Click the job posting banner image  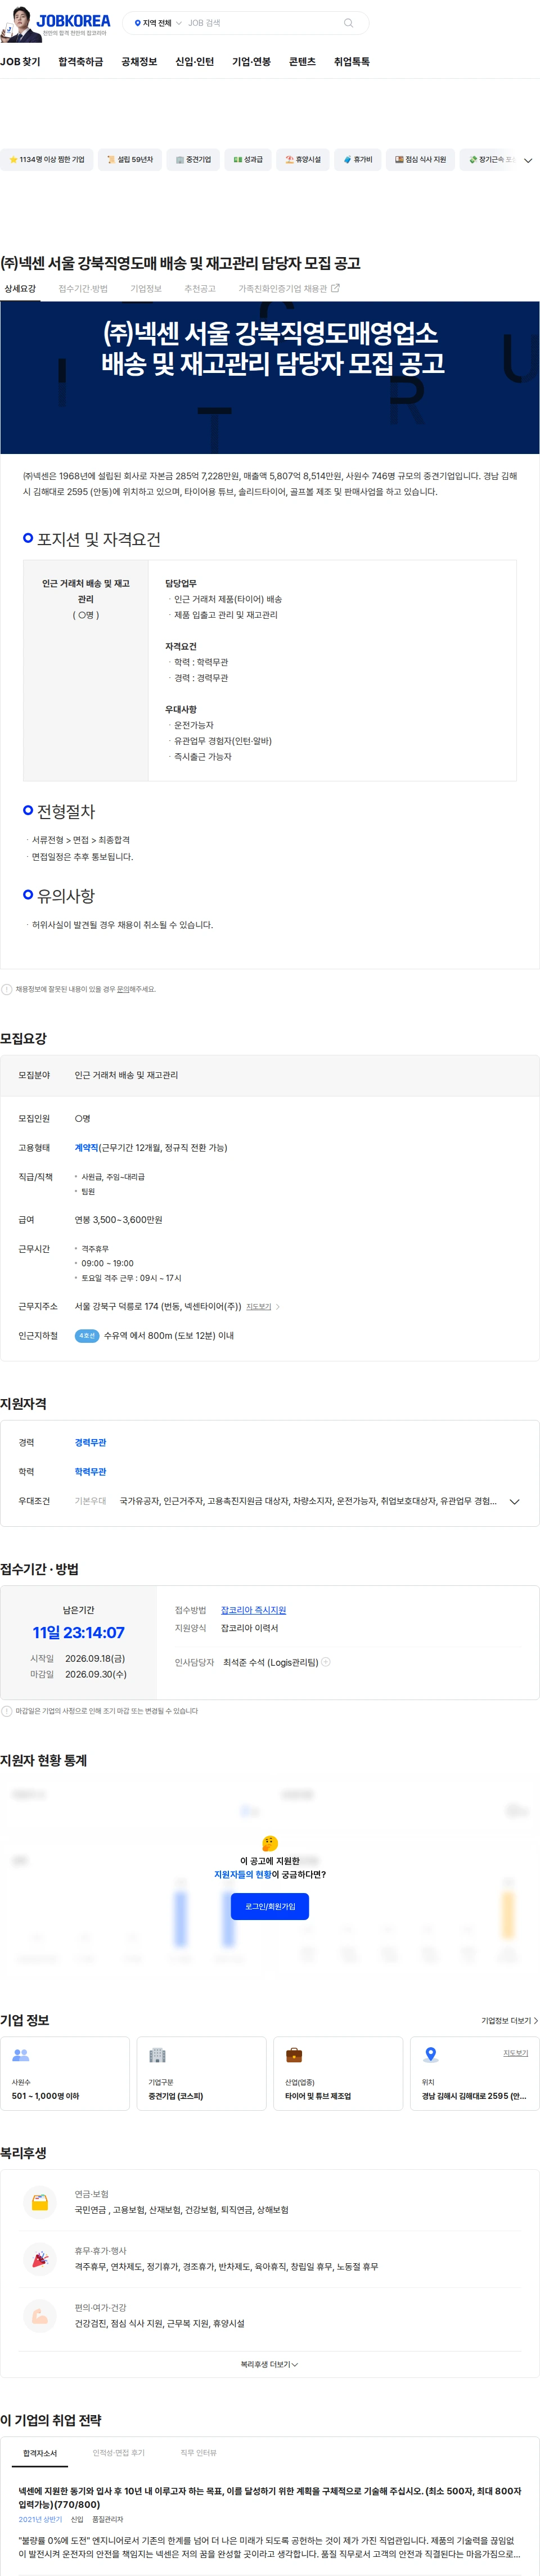pyautogui.click(x=270, y=378)
